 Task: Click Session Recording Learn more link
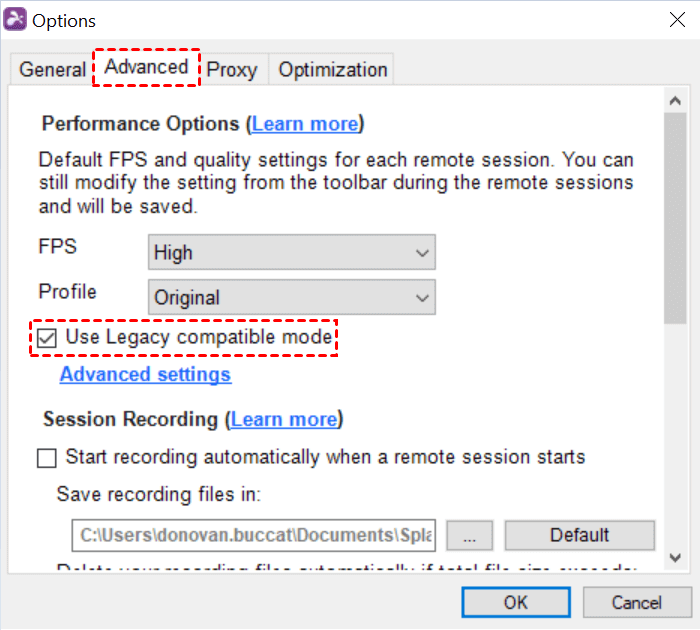(283, 419)
